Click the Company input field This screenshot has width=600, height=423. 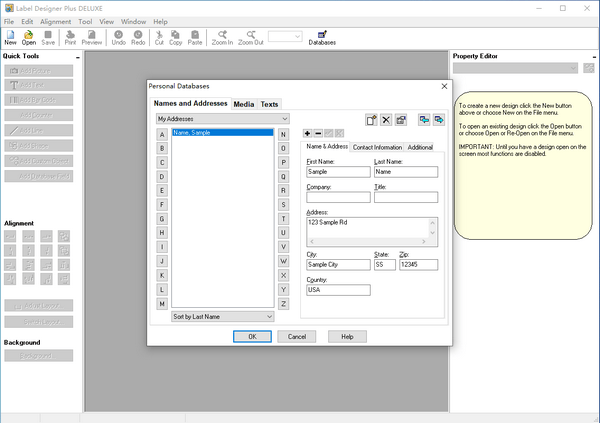[x=337, y=197]
